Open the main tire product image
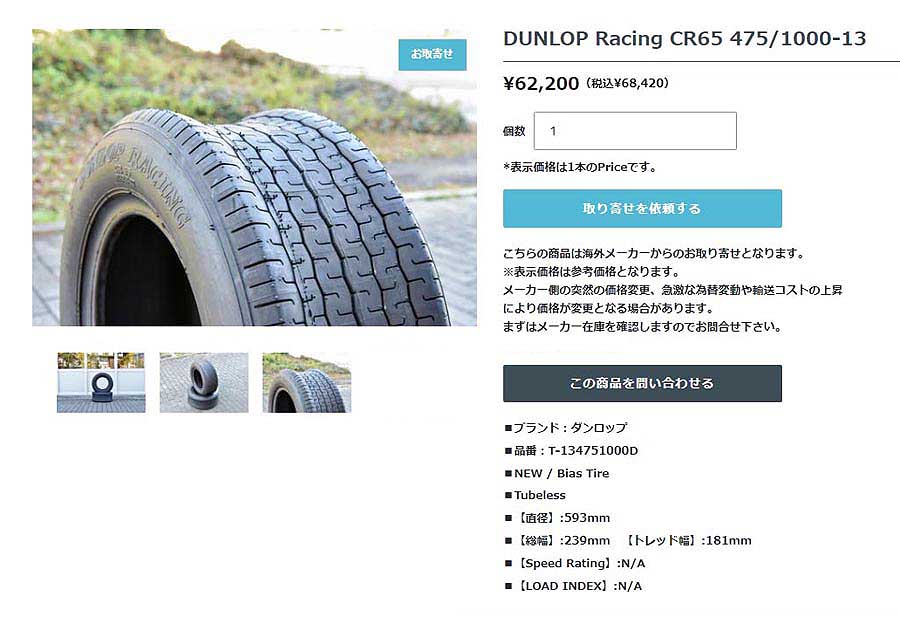Image resolution: width=900 pixels, height=617 pixels. point(254,177)
